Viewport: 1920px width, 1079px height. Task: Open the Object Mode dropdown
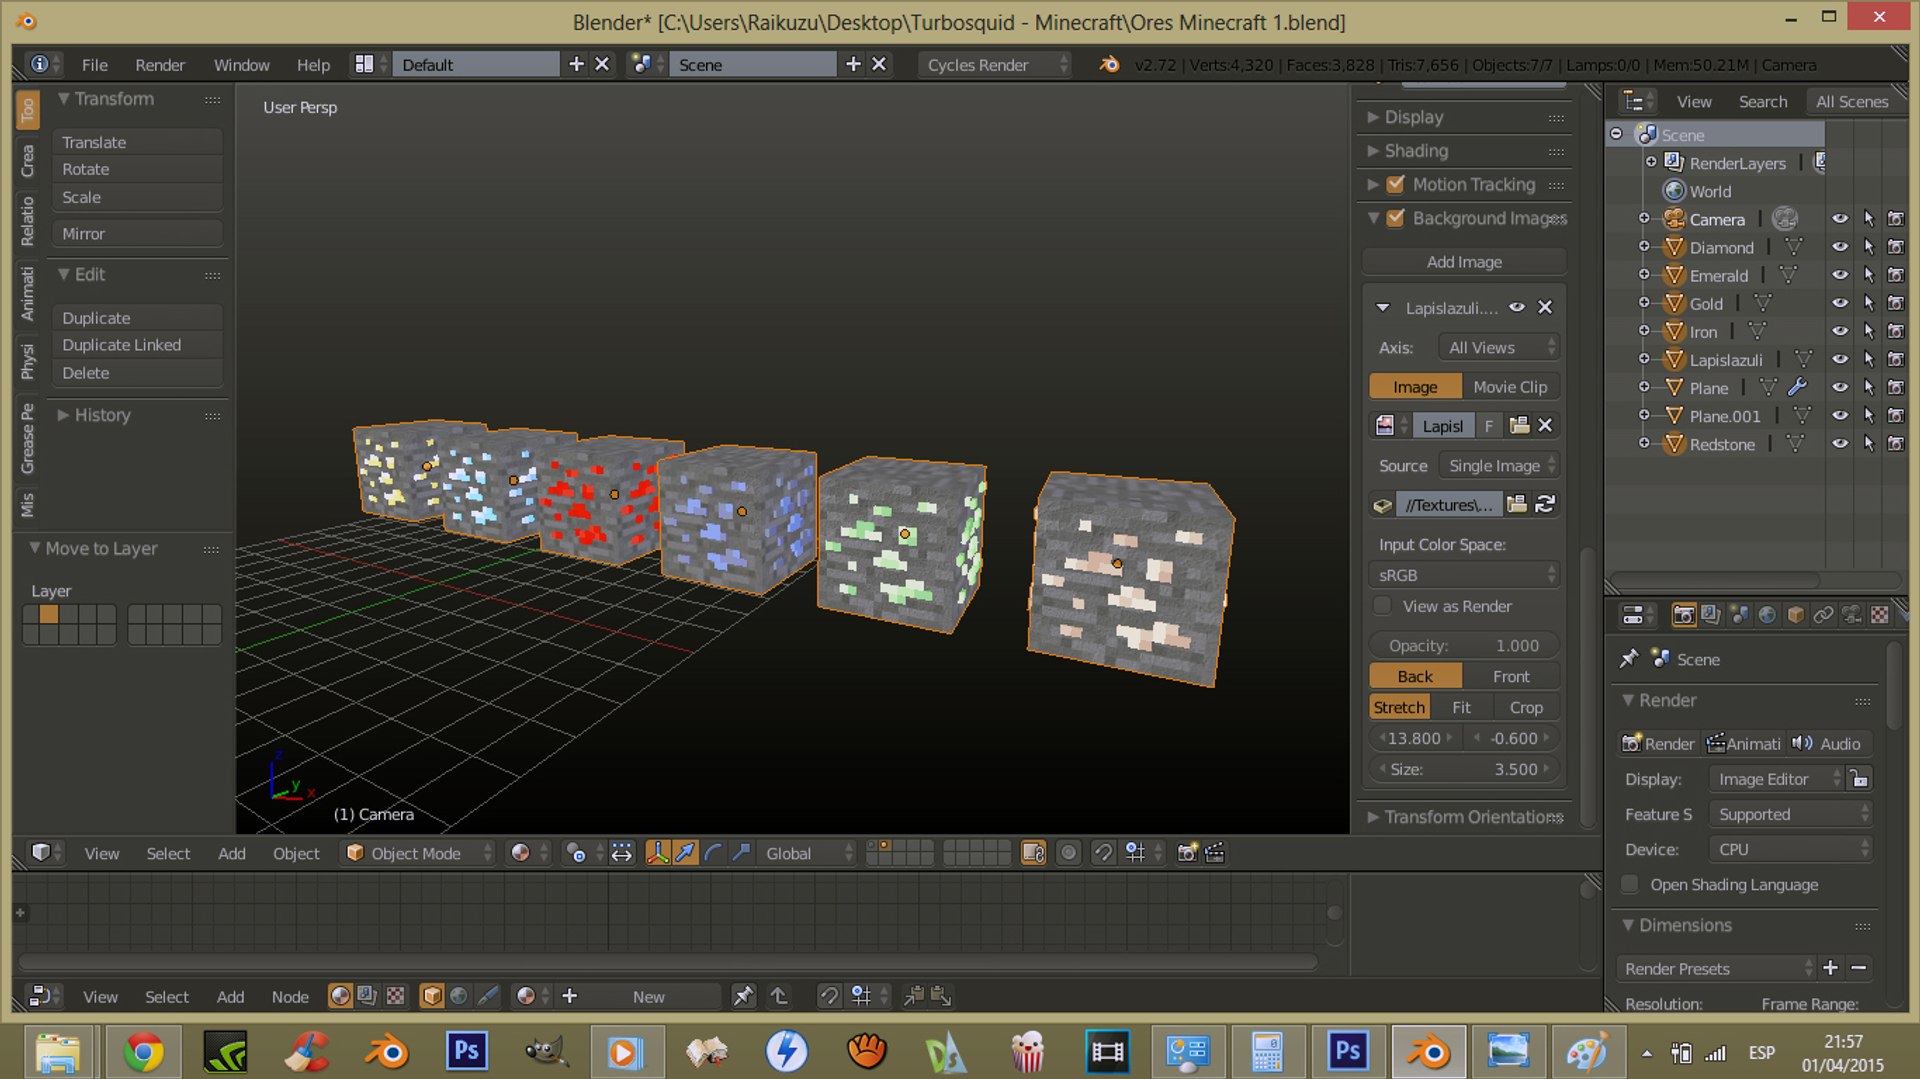coord(418,853)
